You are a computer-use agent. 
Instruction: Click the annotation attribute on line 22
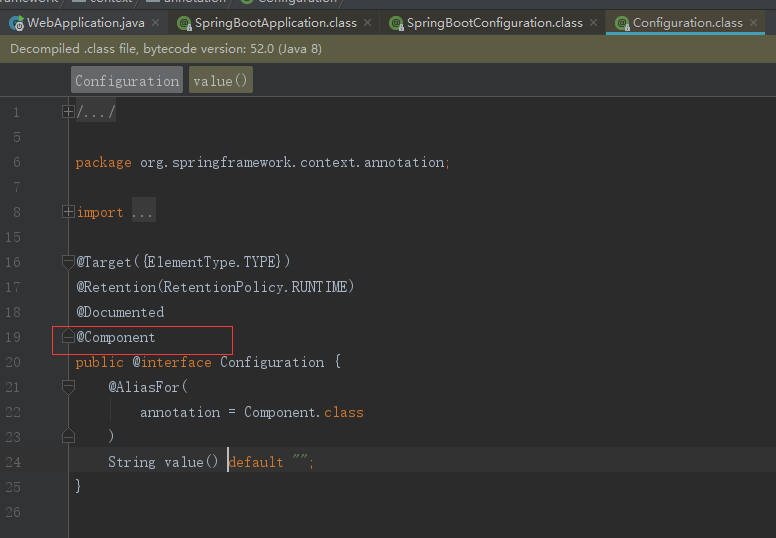(x=180, y=412)
